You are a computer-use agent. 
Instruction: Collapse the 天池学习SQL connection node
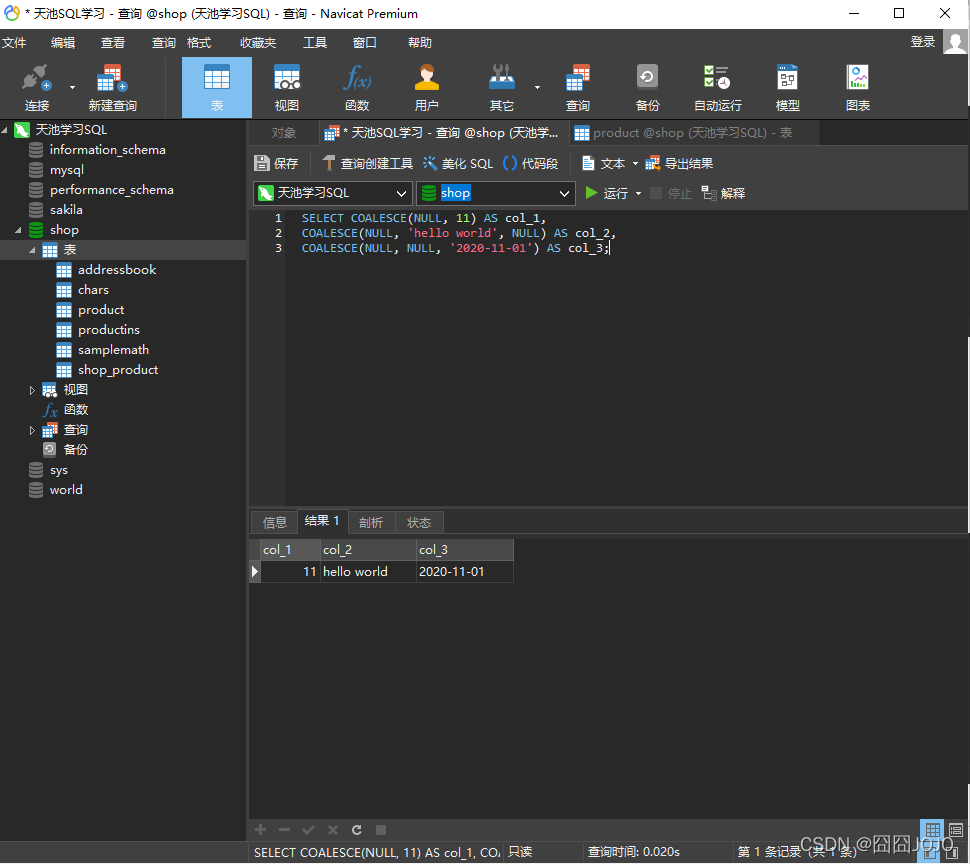[x=5, y=130]
